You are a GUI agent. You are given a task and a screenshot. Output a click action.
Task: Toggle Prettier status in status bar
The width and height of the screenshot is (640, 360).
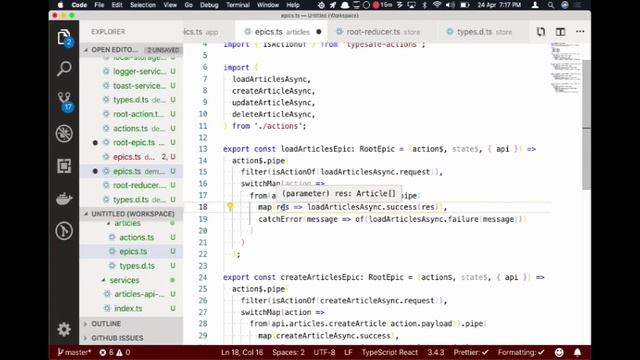(x=471, y=352)
